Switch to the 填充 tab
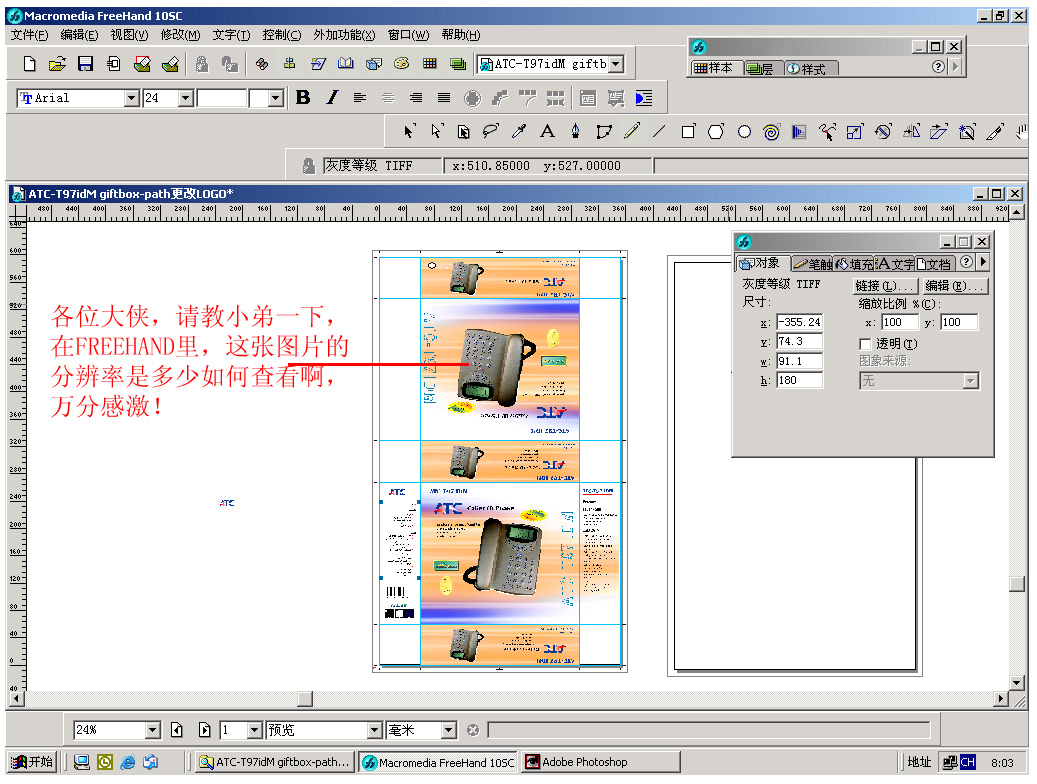The width and height of the screenshot is (1037, 784). pyautogui.click(x=854, y=264)
